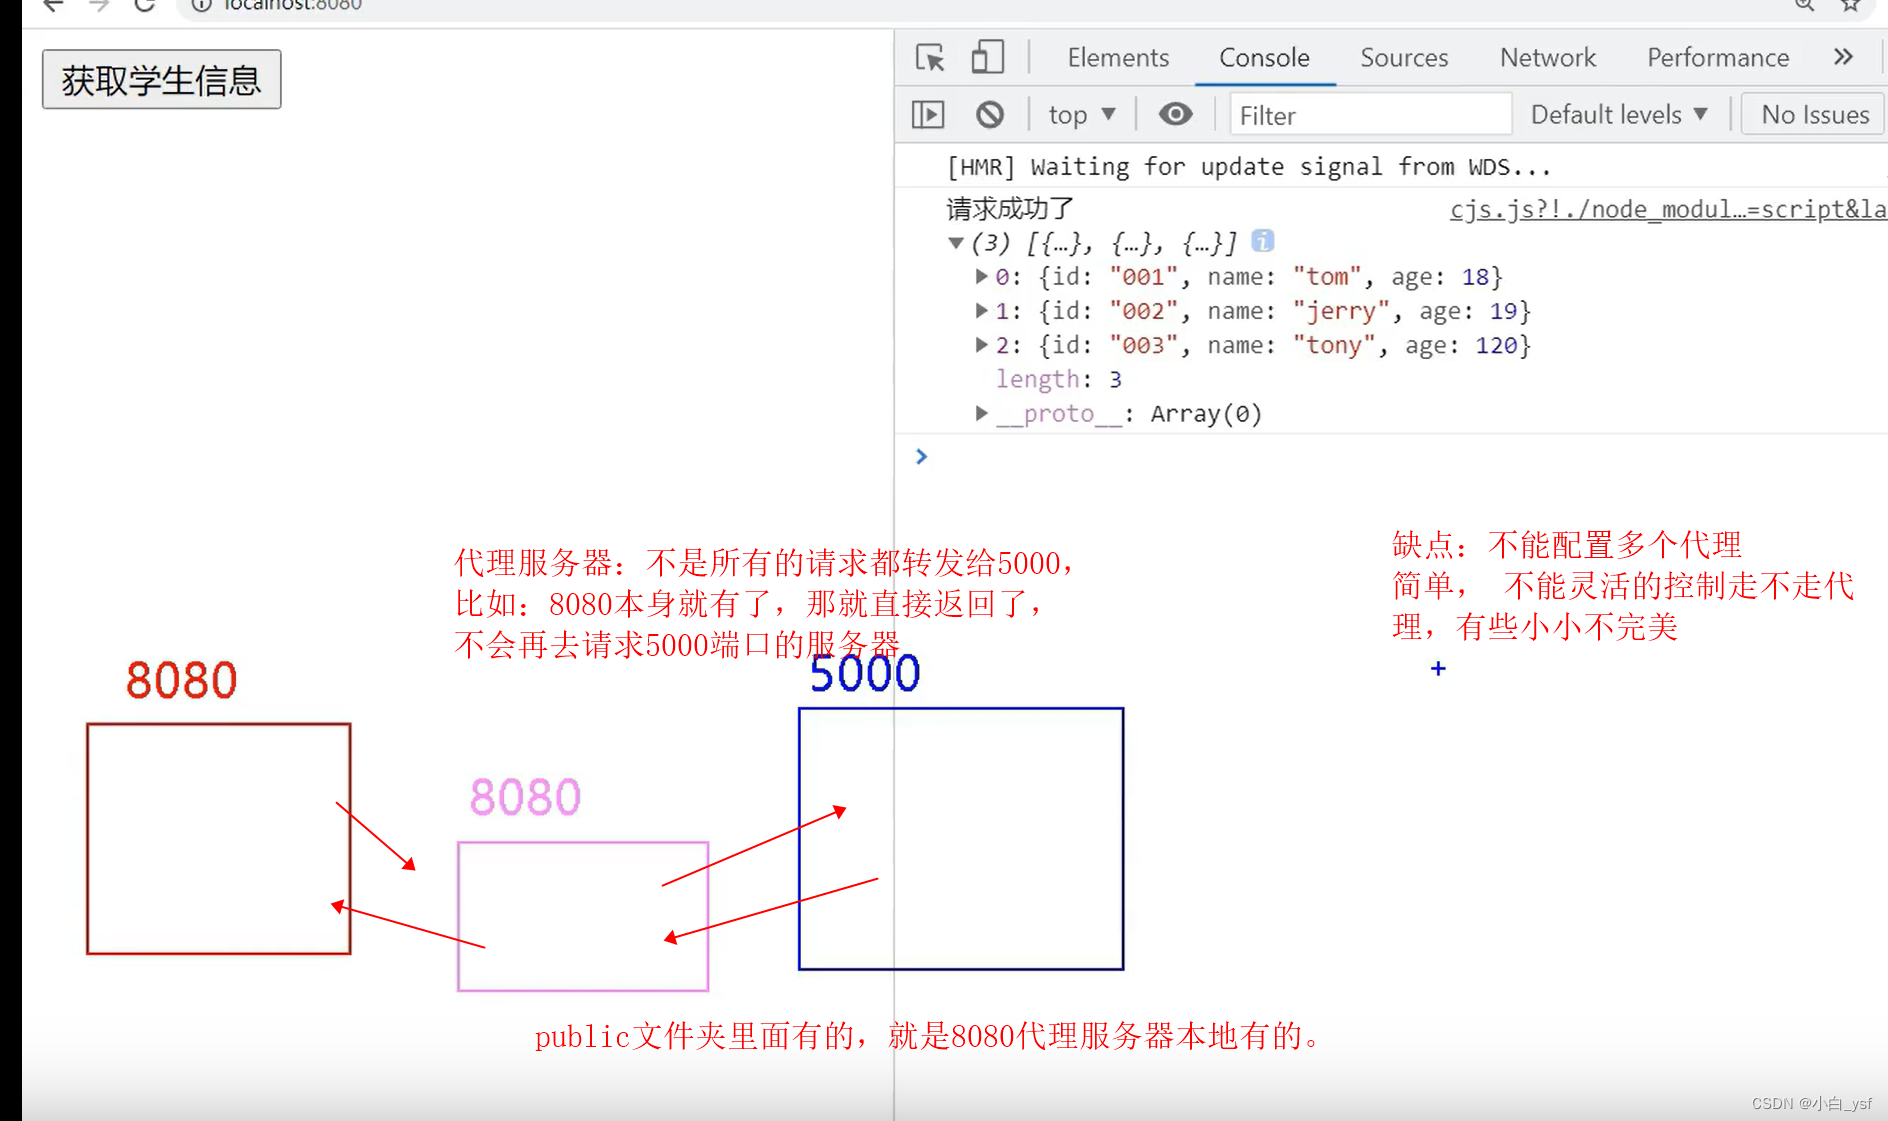Click the 'length: 3' property text
Image resolution: width=1888 pixels, height=1121 pixels.
[1059, 379]
